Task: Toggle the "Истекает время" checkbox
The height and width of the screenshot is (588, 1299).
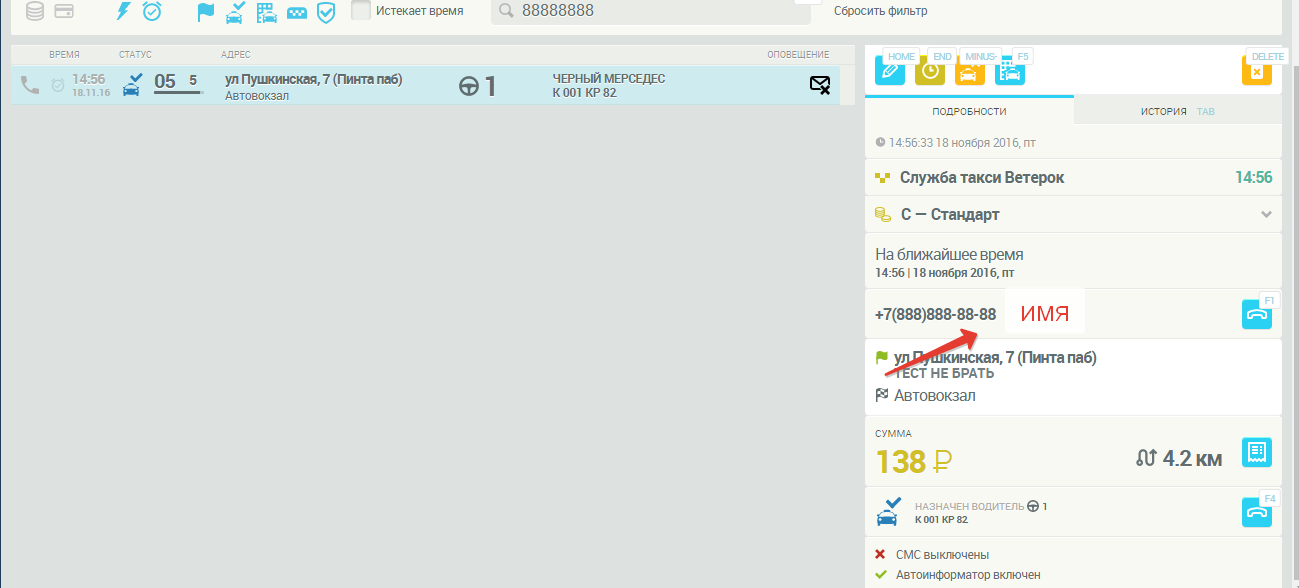Action: [x=361, y=11]
